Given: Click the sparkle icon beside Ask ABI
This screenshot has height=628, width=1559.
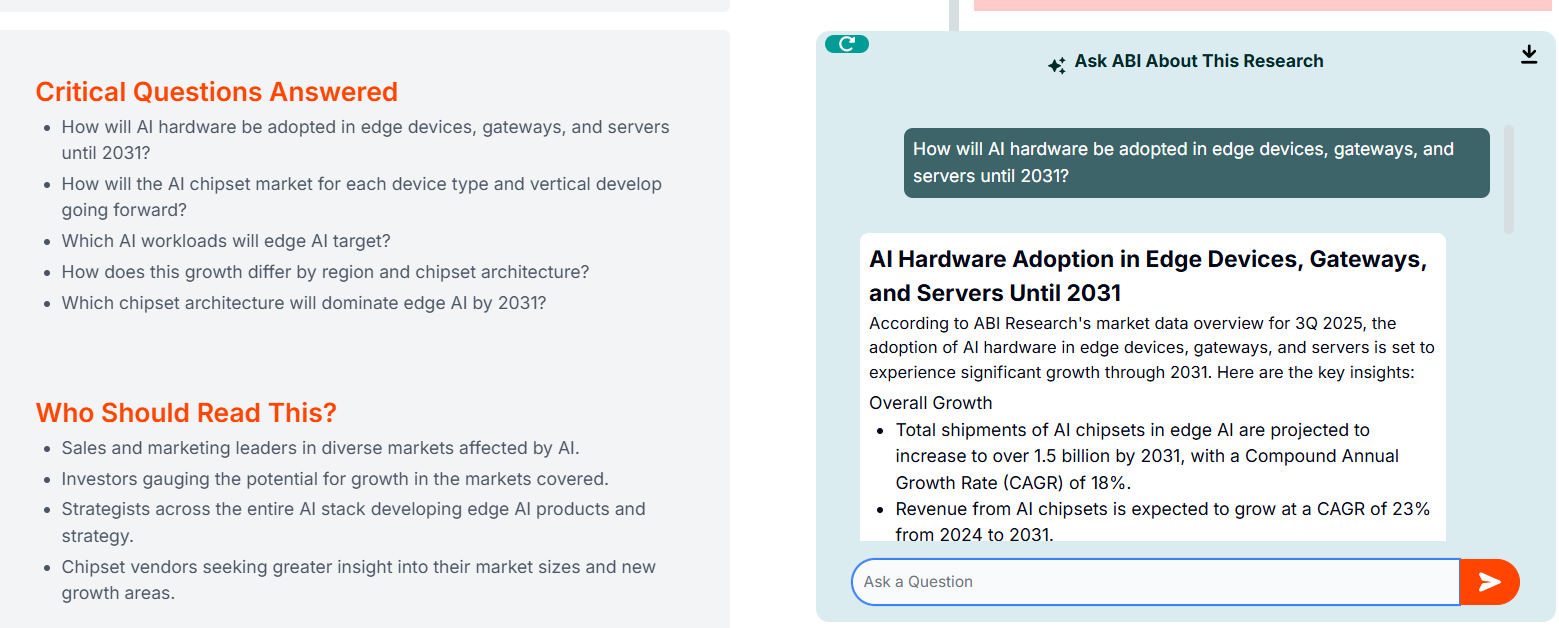Looking at the screenshot, I should point(1057,64).
